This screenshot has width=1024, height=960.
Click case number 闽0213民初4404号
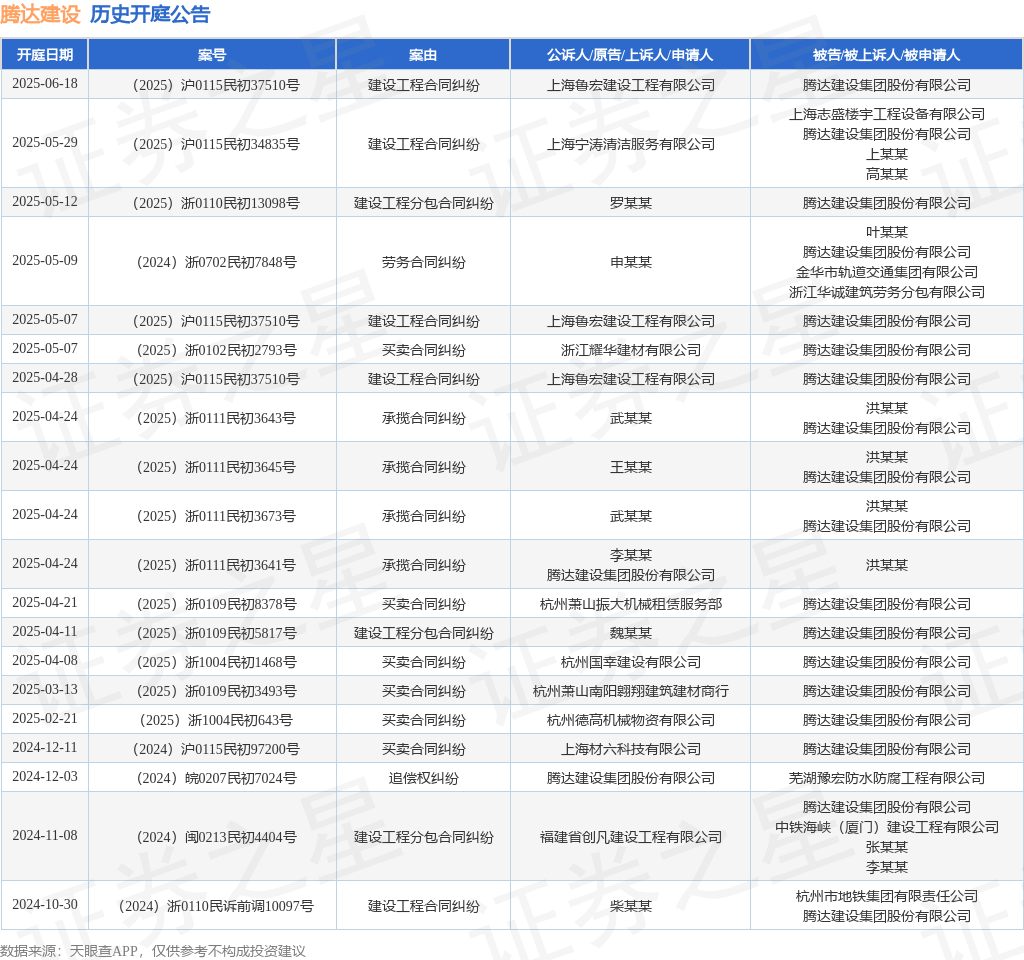point(216,837)
